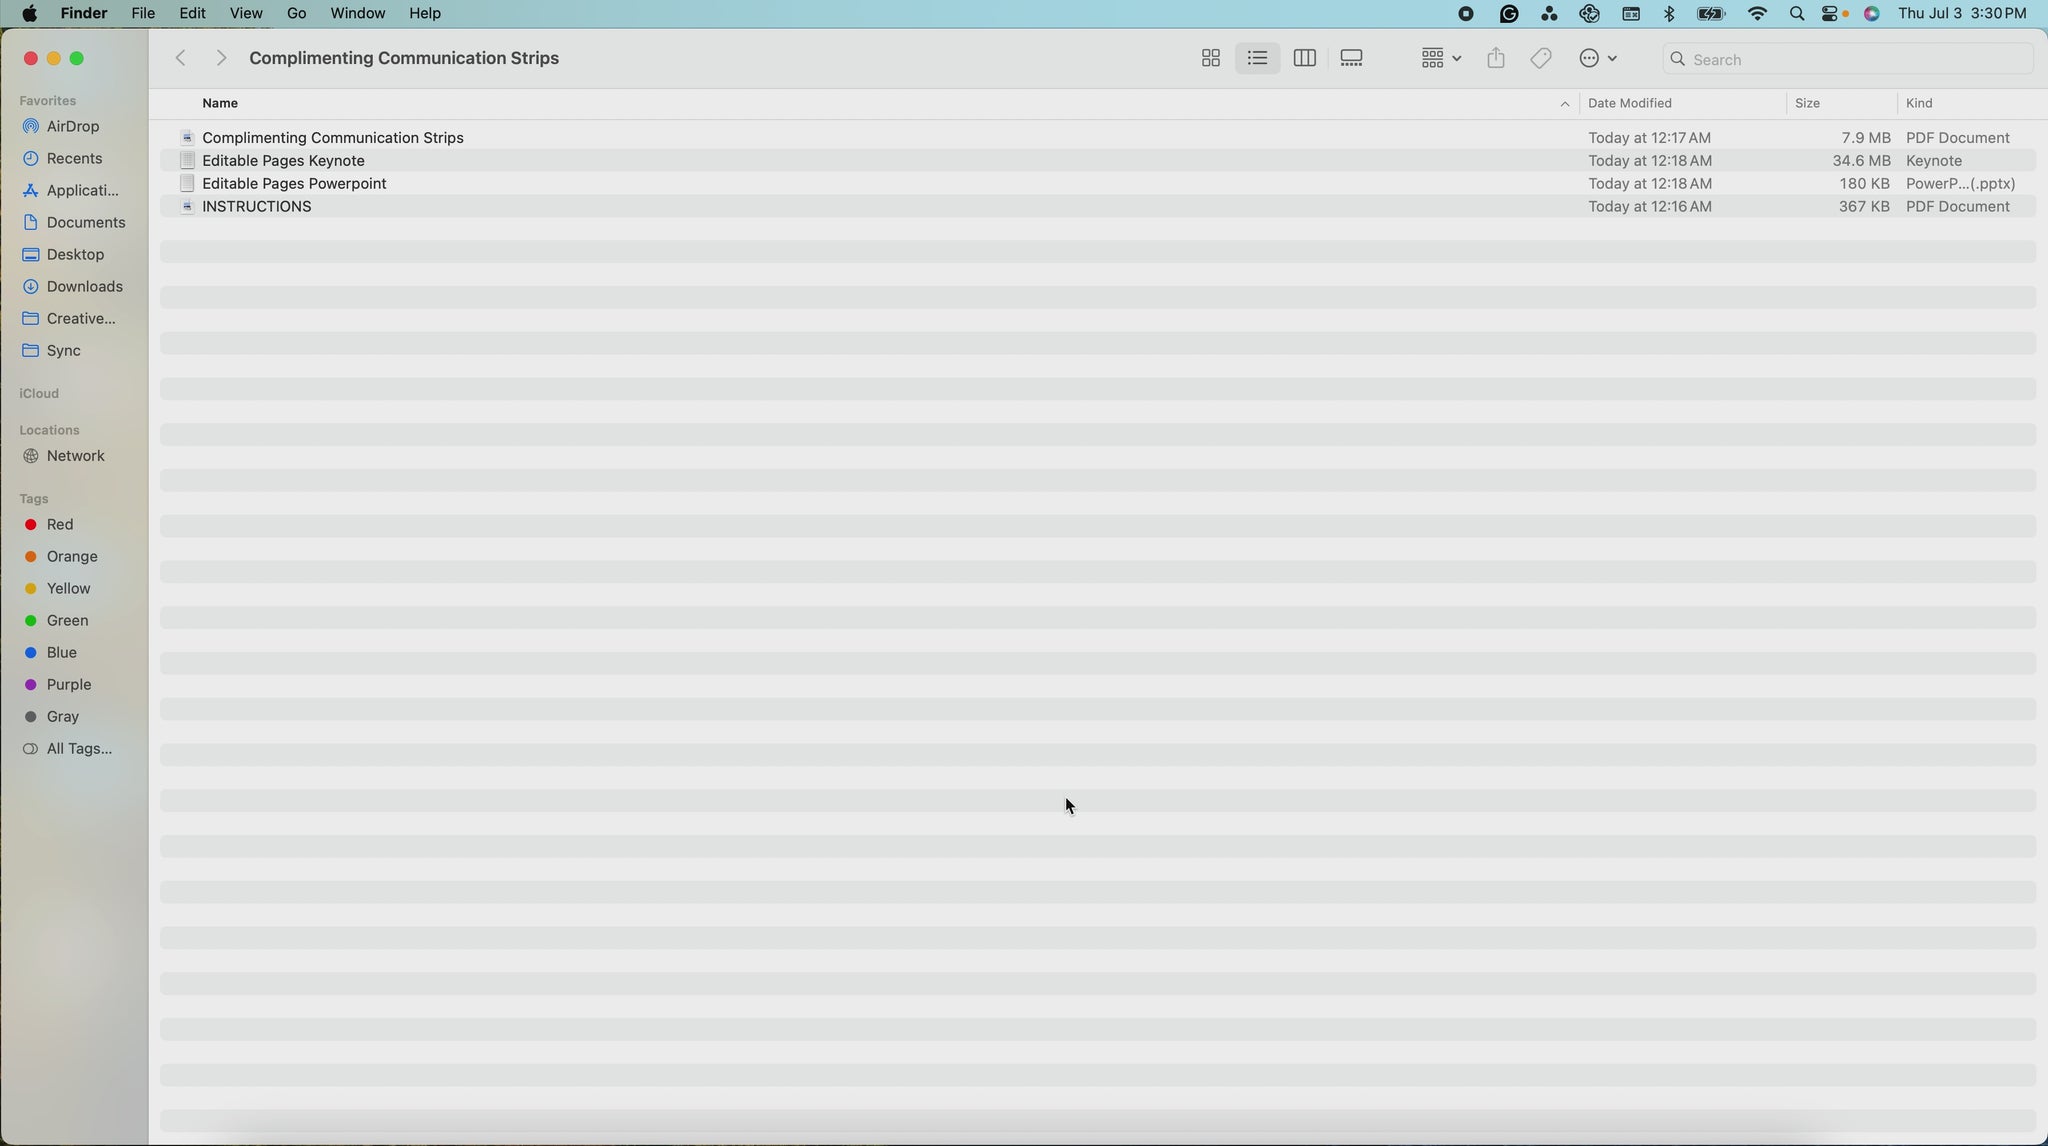2048x1146 pixels.
Task: Toggle Wi-Fi status menu
Action: tap(1757, 14)
